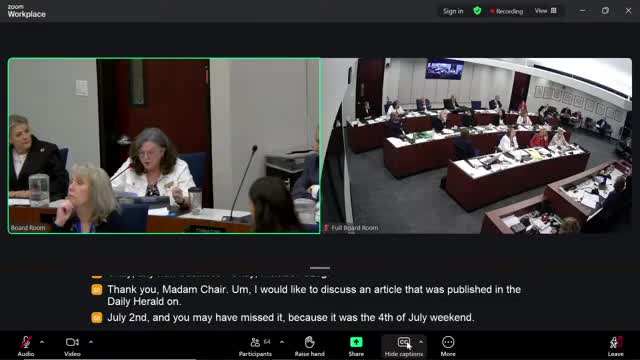Click the speaker avatar beside 'July 2nd' caption

pos(97,318)
